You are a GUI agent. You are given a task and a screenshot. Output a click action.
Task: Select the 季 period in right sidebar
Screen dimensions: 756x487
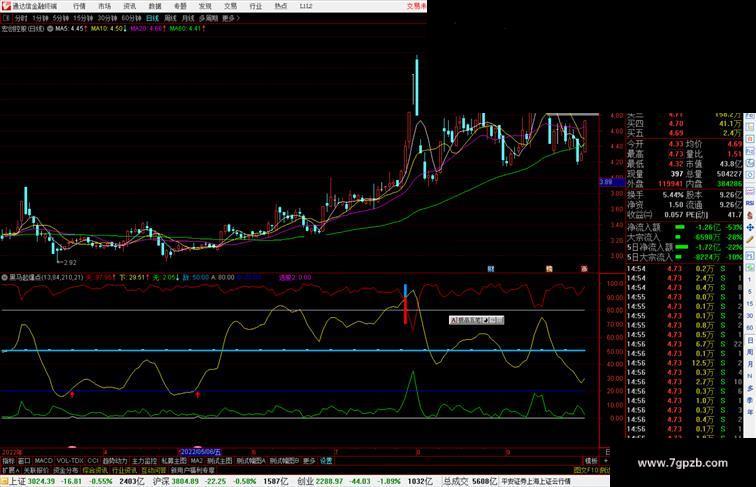[750, 400]
